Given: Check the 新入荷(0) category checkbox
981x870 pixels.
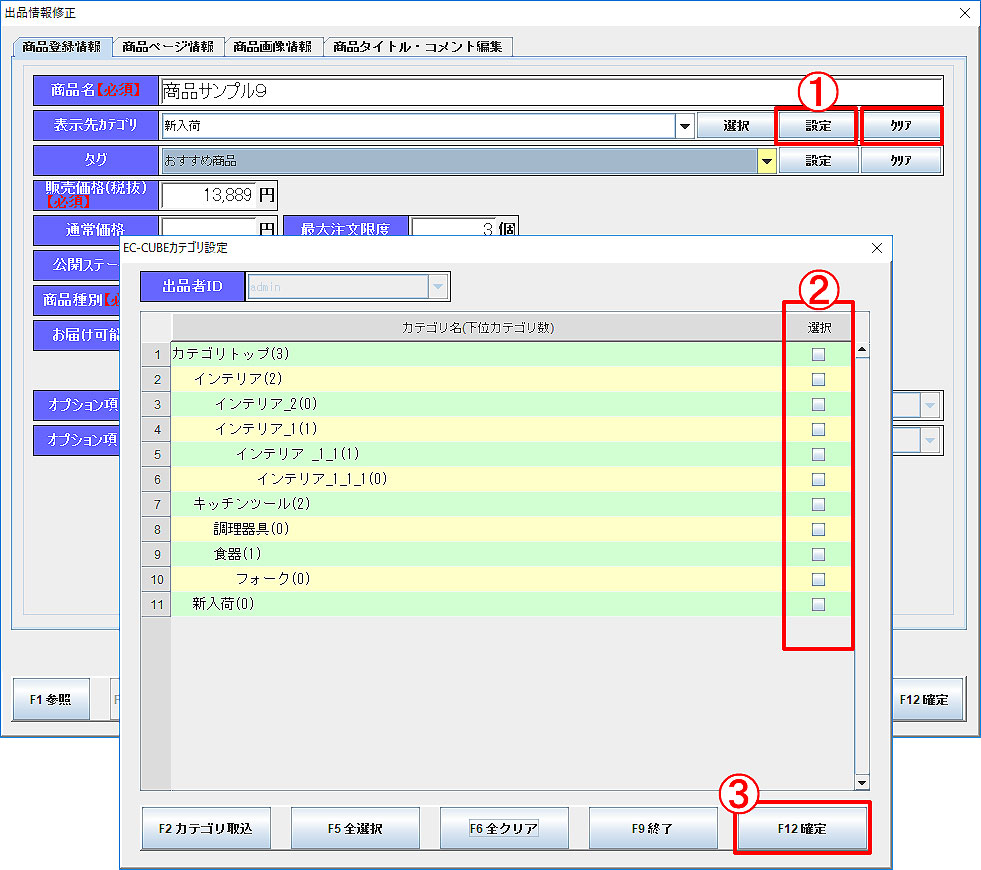Looking at the screenshot, I should tap(818, 605).
